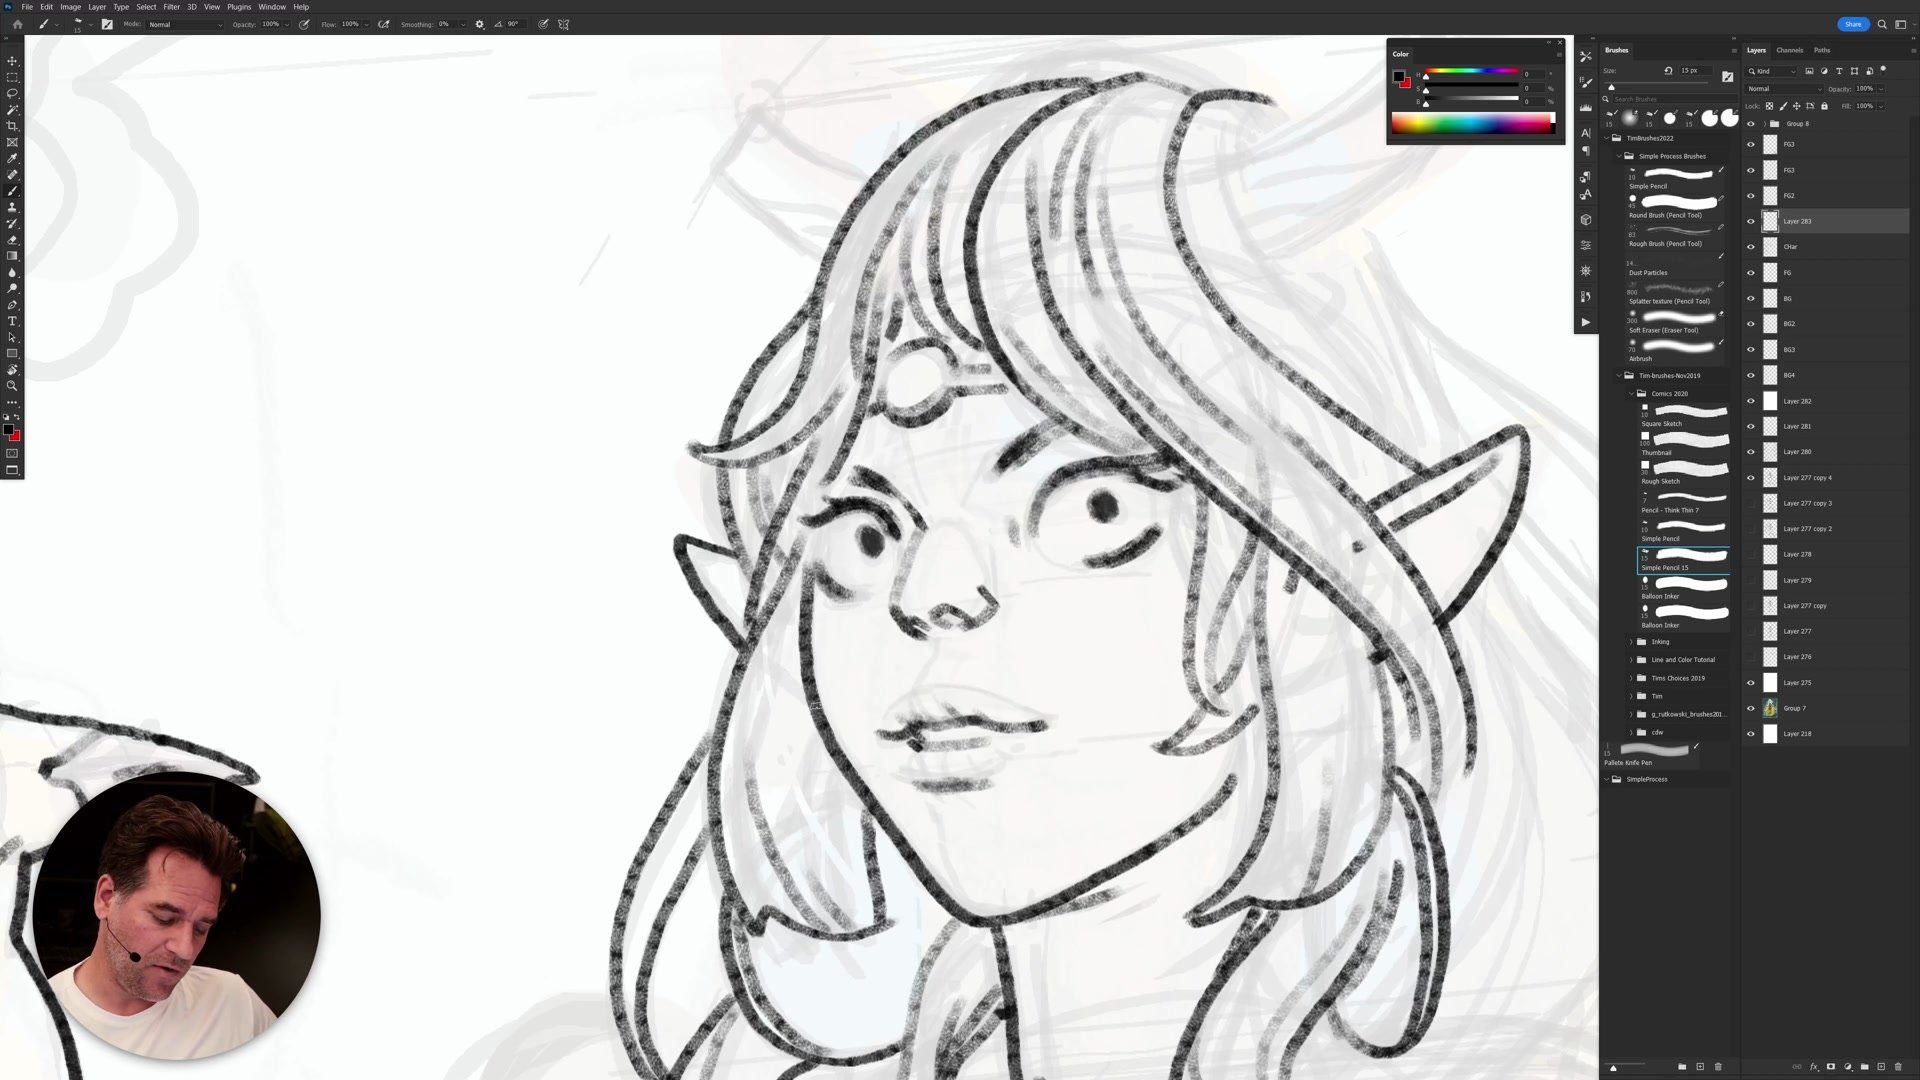This screenshot has height=1080, width=1920.
Task: Open the layer blend mode dropdown
Action: coord(1784,89)
